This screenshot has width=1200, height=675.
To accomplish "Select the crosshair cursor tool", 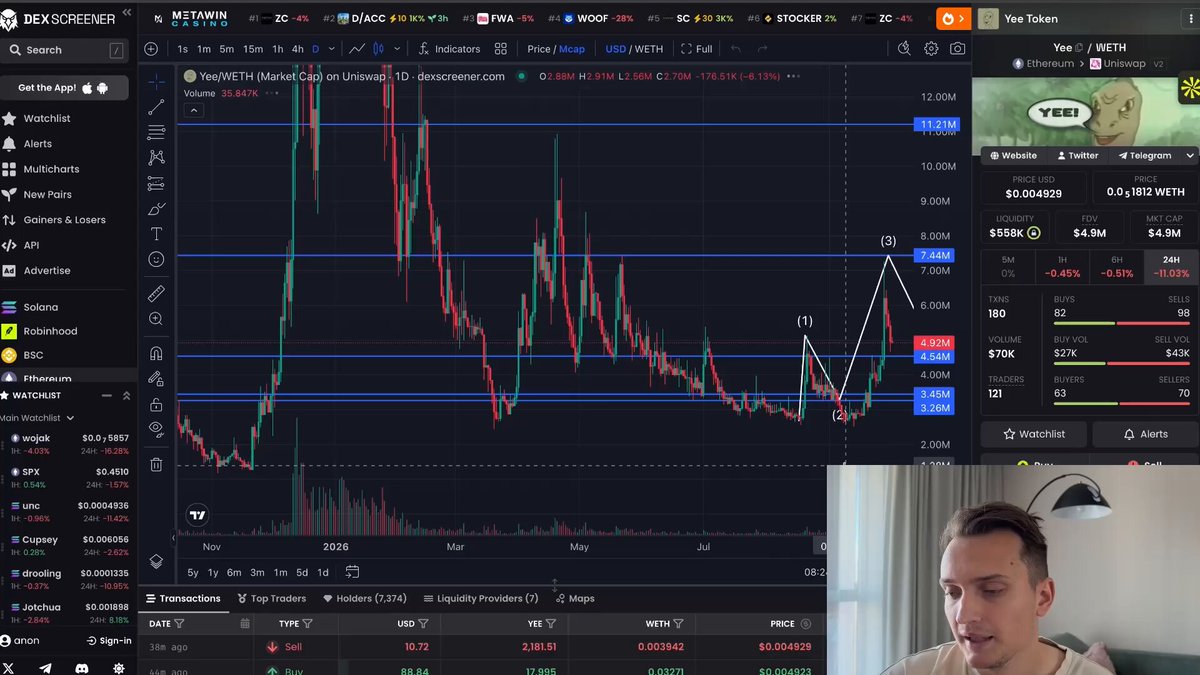I will 157,81.
